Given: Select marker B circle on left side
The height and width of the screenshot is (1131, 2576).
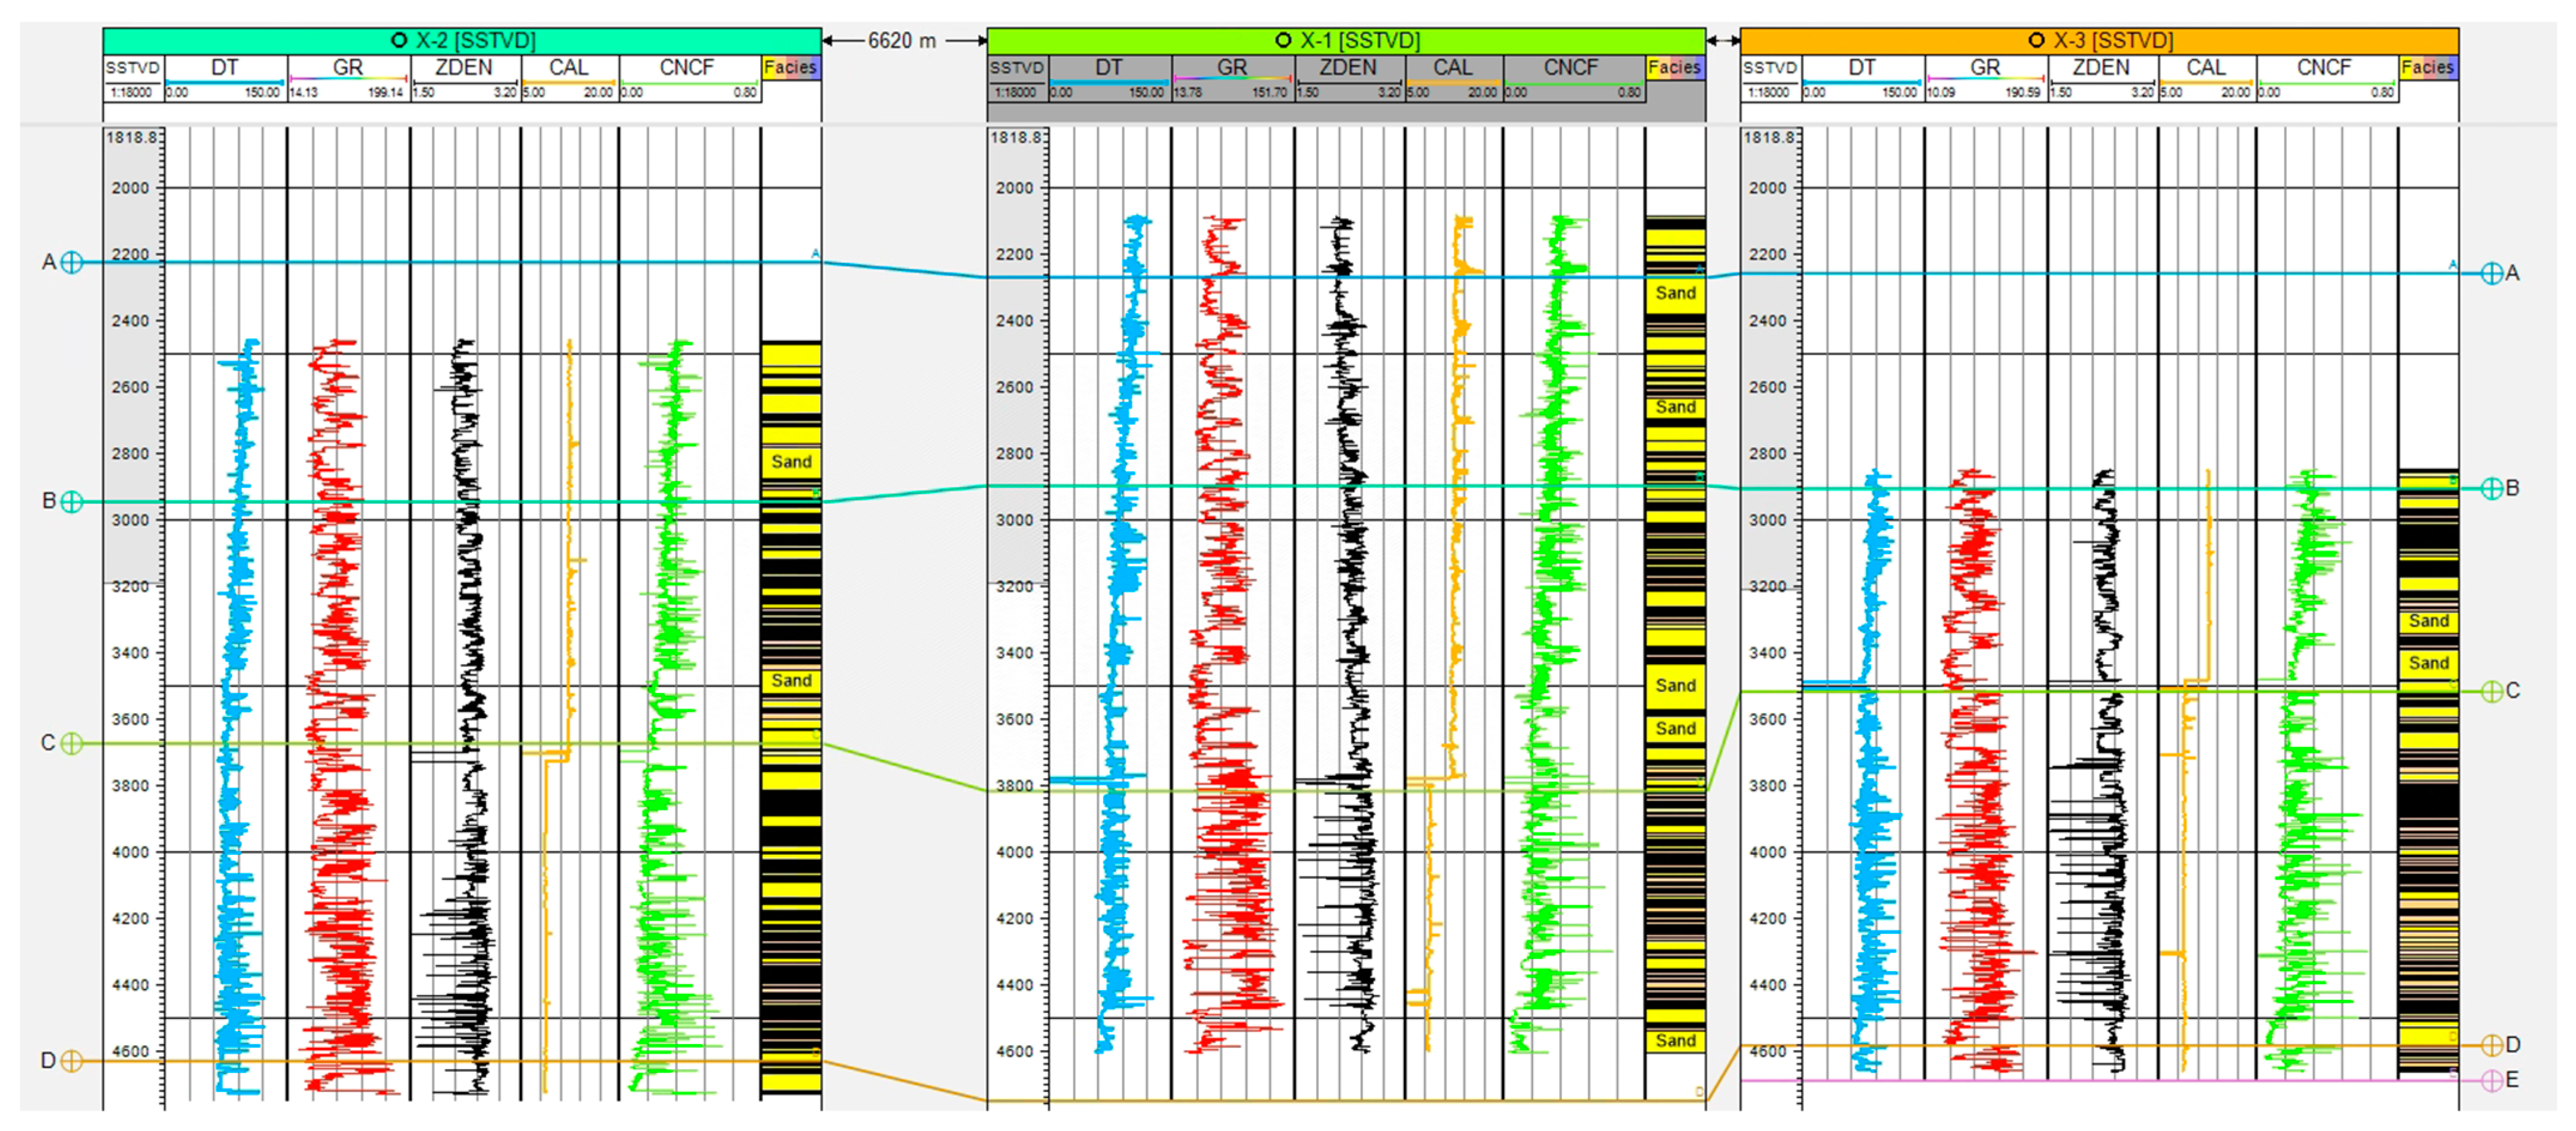Looking at the screenshot, I should (x=71, y=502).
